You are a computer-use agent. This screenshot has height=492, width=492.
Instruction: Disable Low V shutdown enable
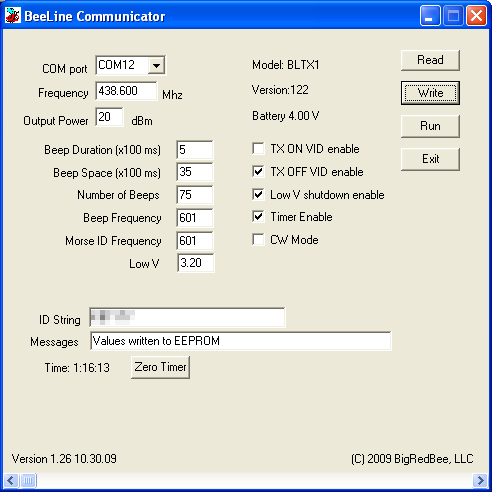[x=258, y=194]
